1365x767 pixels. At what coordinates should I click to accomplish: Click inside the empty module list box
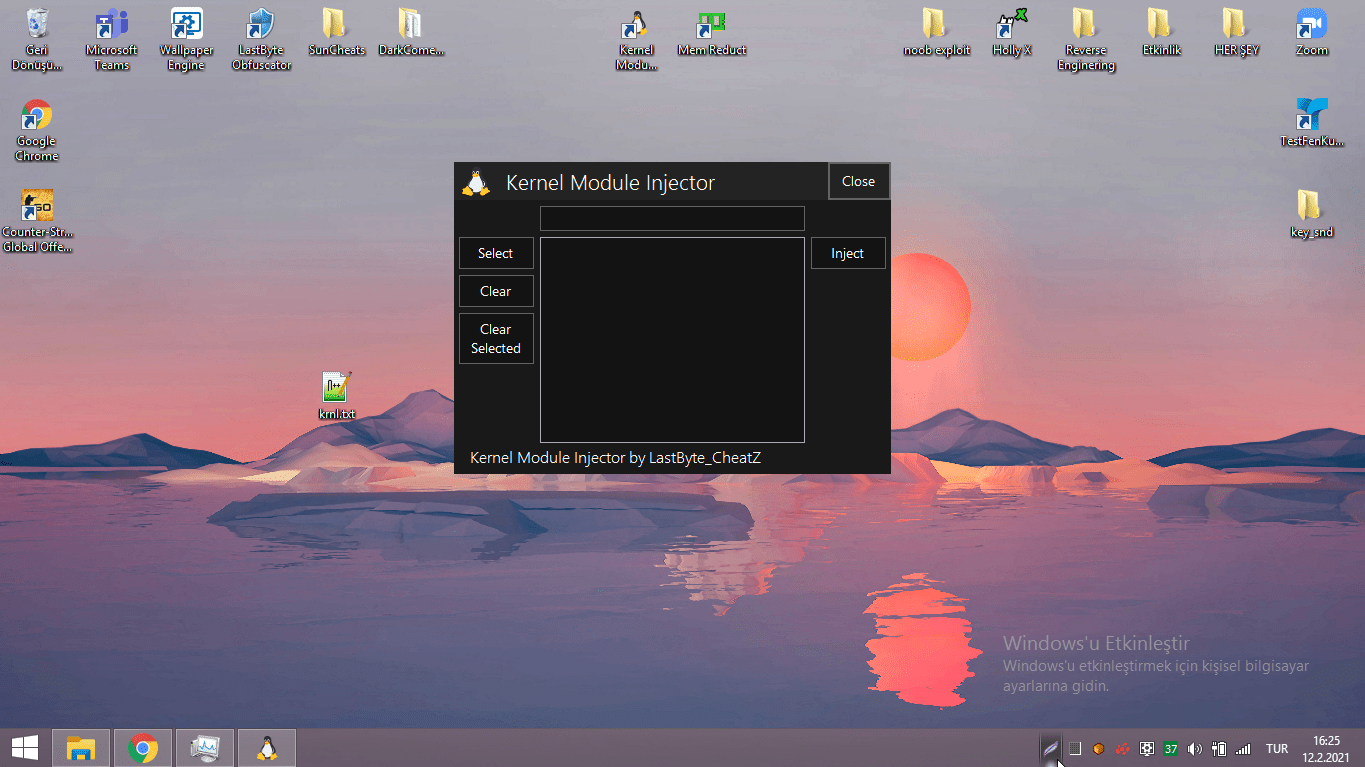(672, 339)
